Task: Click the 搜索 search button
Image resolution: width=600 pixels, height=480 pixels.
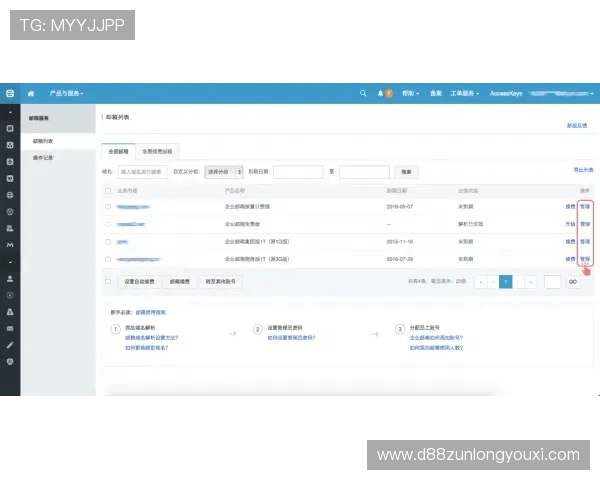Action: (x=406, y=172)
